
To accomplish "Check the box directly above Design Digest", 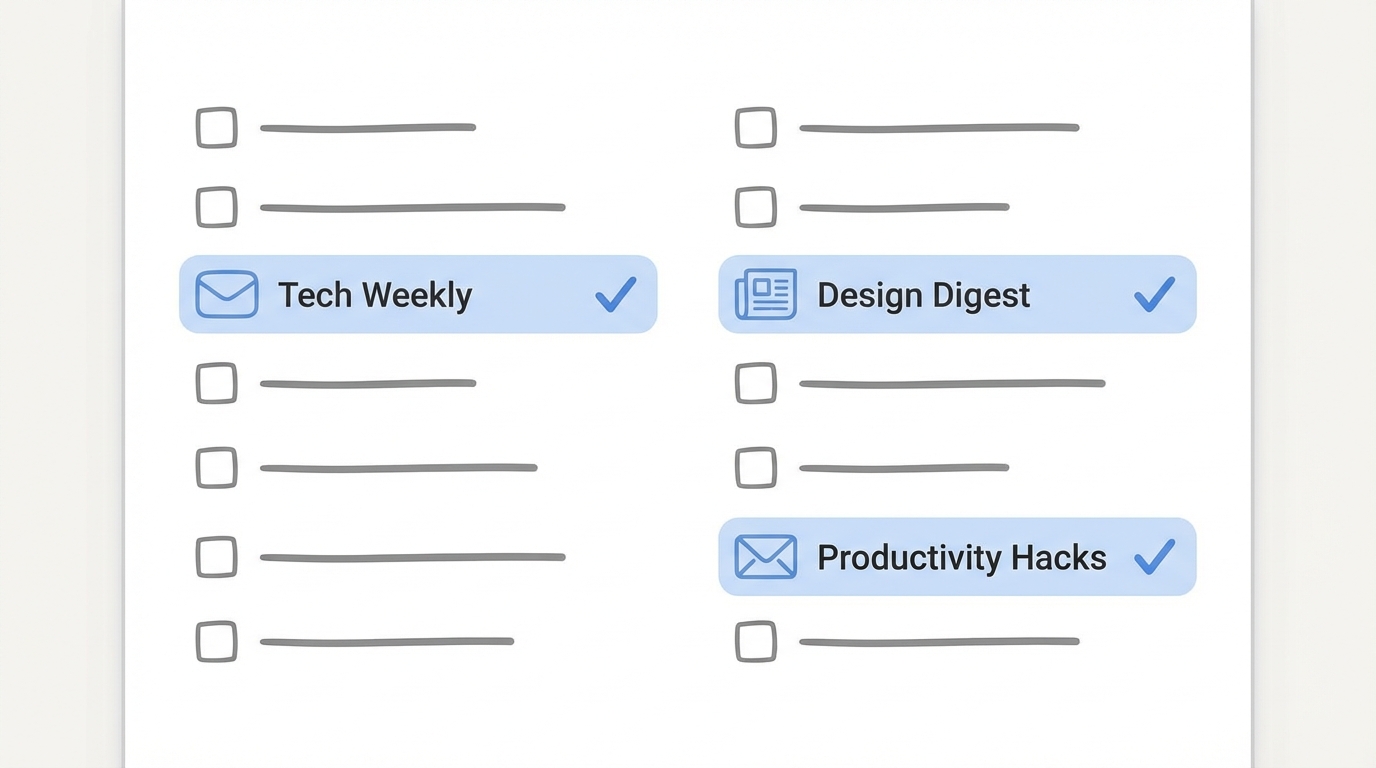I will [756, 207].
